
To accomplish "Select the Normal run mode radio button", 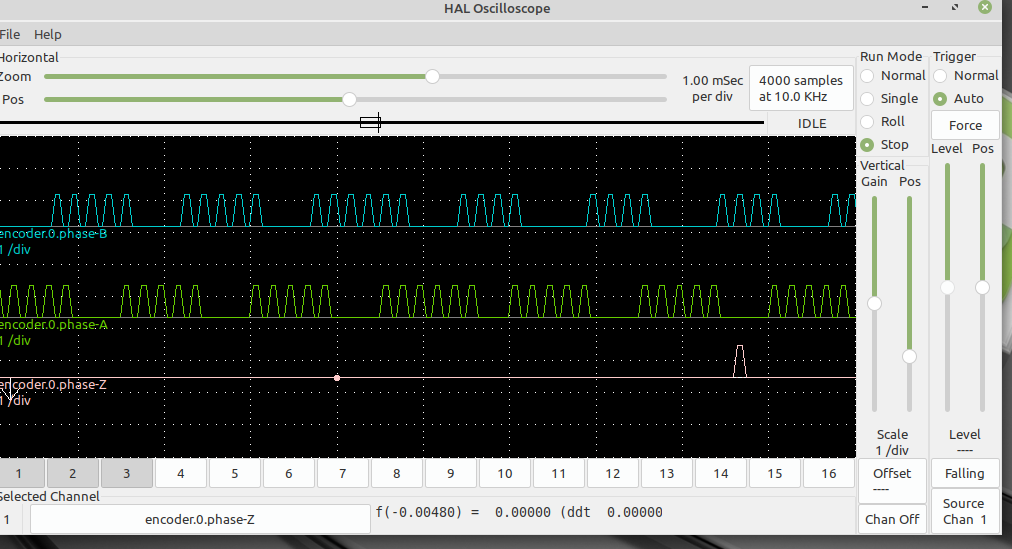I will [867, 76].
